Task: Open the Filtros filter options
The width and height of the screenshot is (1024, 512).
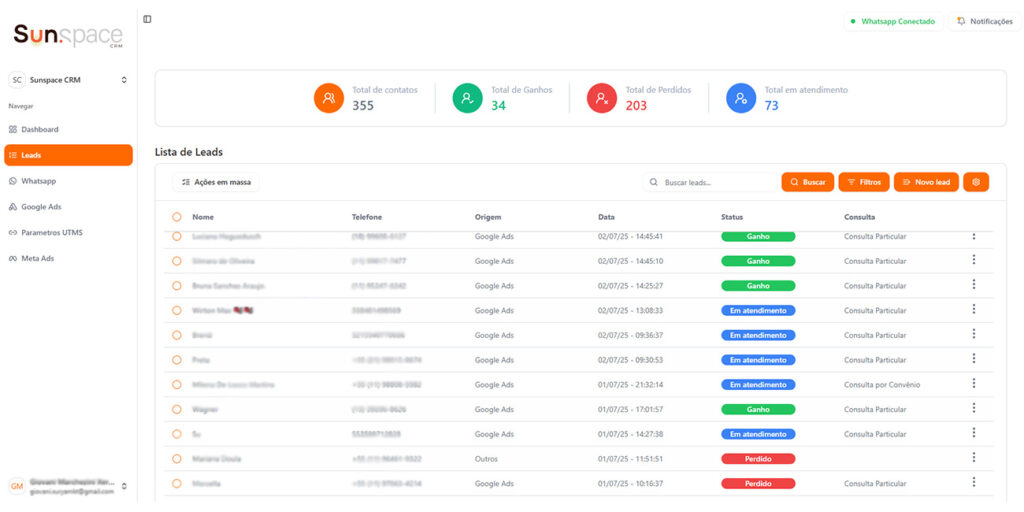Action: (x=863, y=182)
